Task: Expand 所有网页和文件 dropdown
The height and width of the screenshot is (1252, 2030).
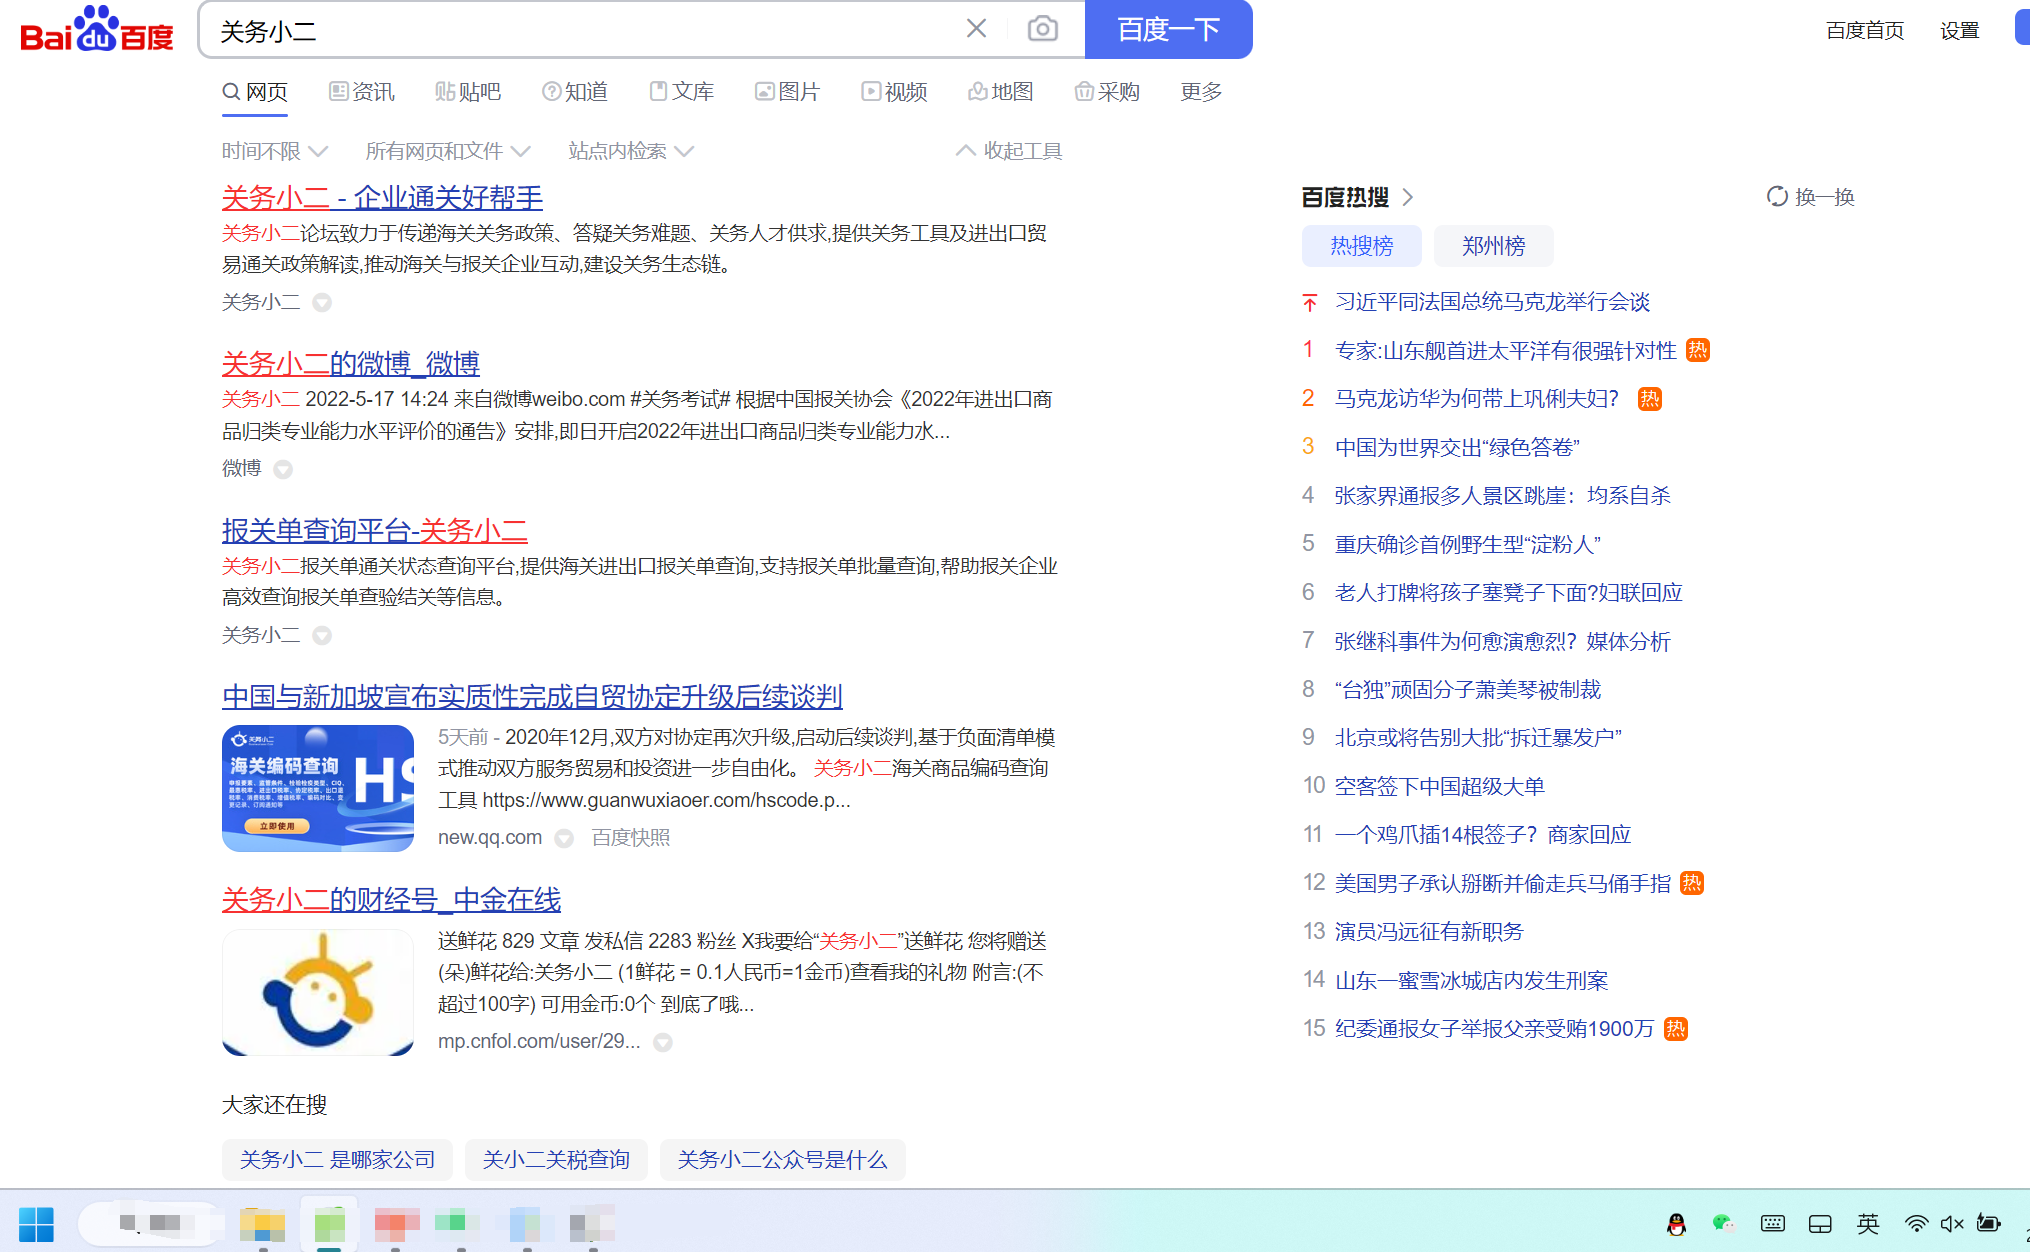Action: (x=447, y=151)
